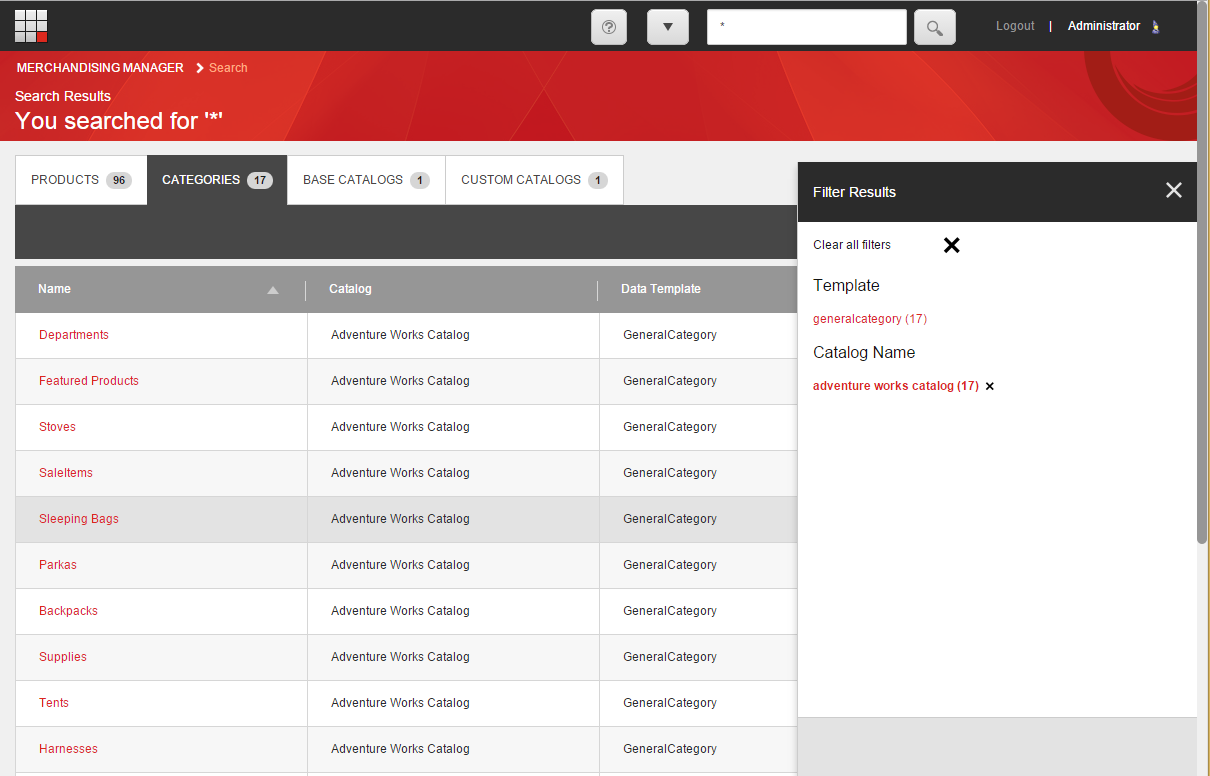Screen dimensions: 1210x776
Task: Click the vertical page scrollbar
Action: [x=1202, y=300]
